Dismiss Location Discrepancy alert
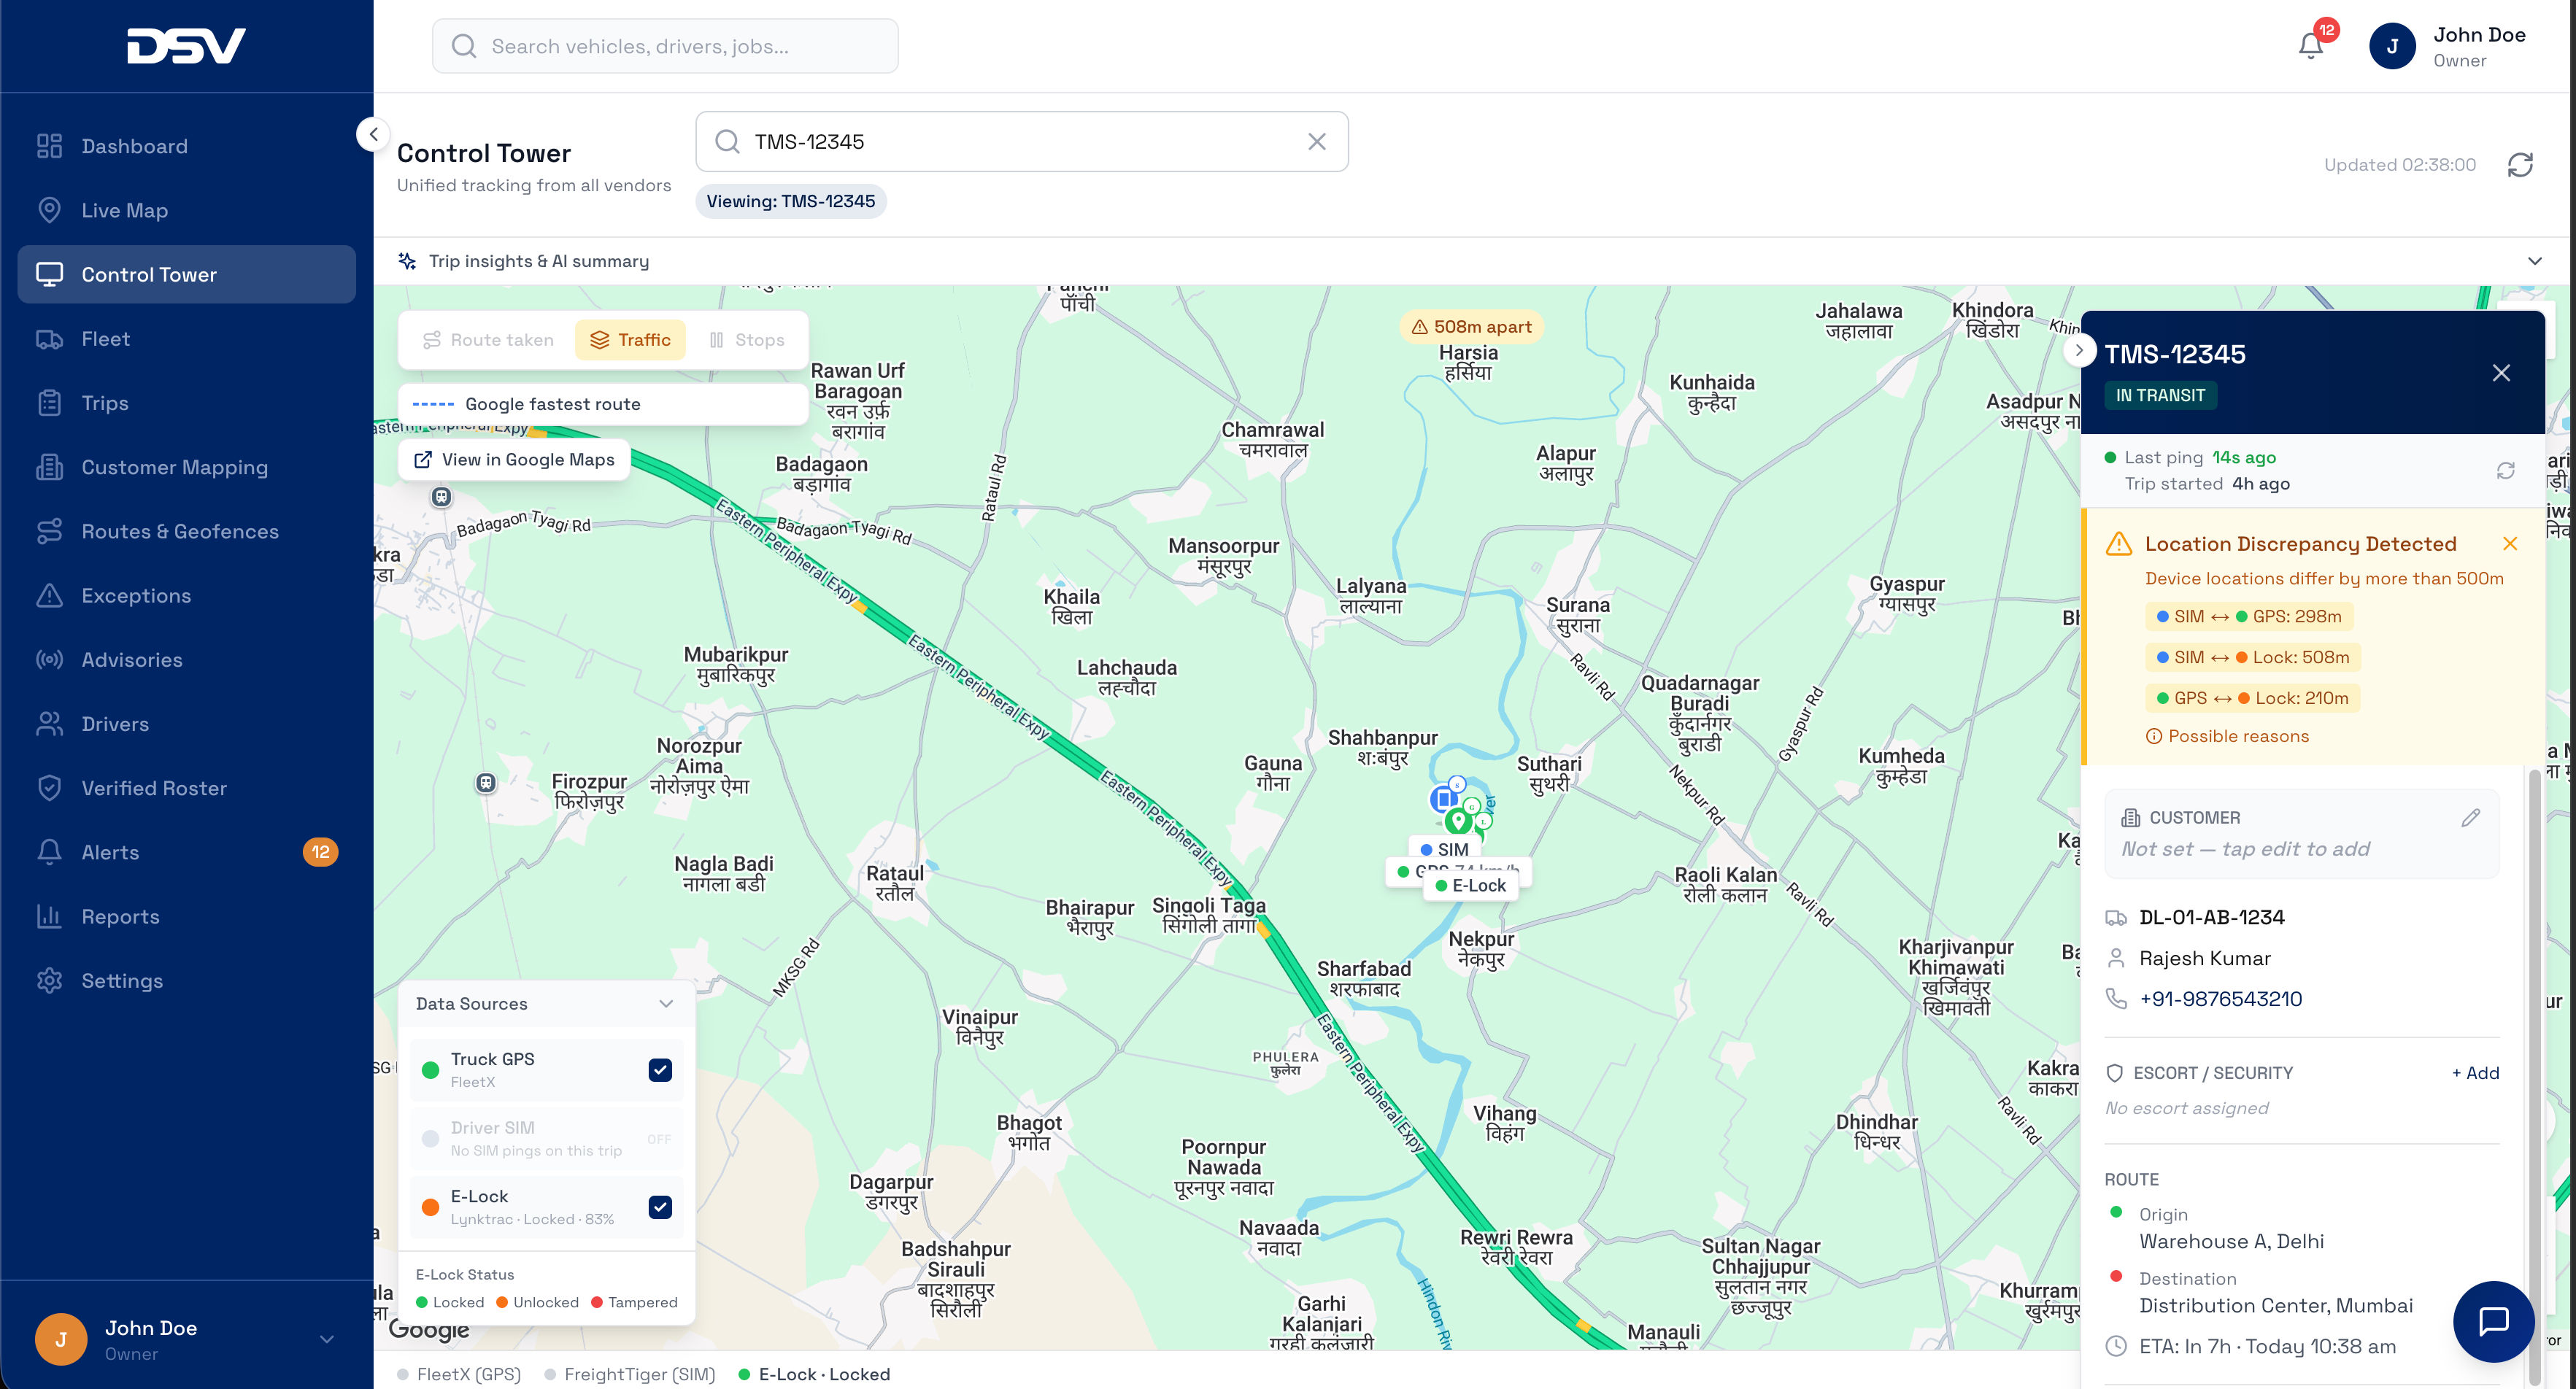 tap(2510, 543)
